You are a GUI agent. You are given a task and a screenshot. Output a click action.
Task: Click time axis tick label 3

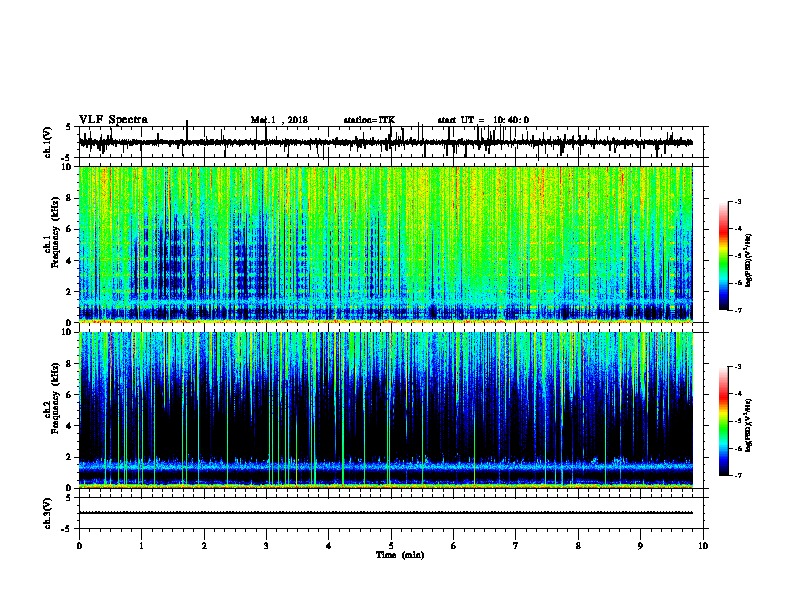(266, 546)
